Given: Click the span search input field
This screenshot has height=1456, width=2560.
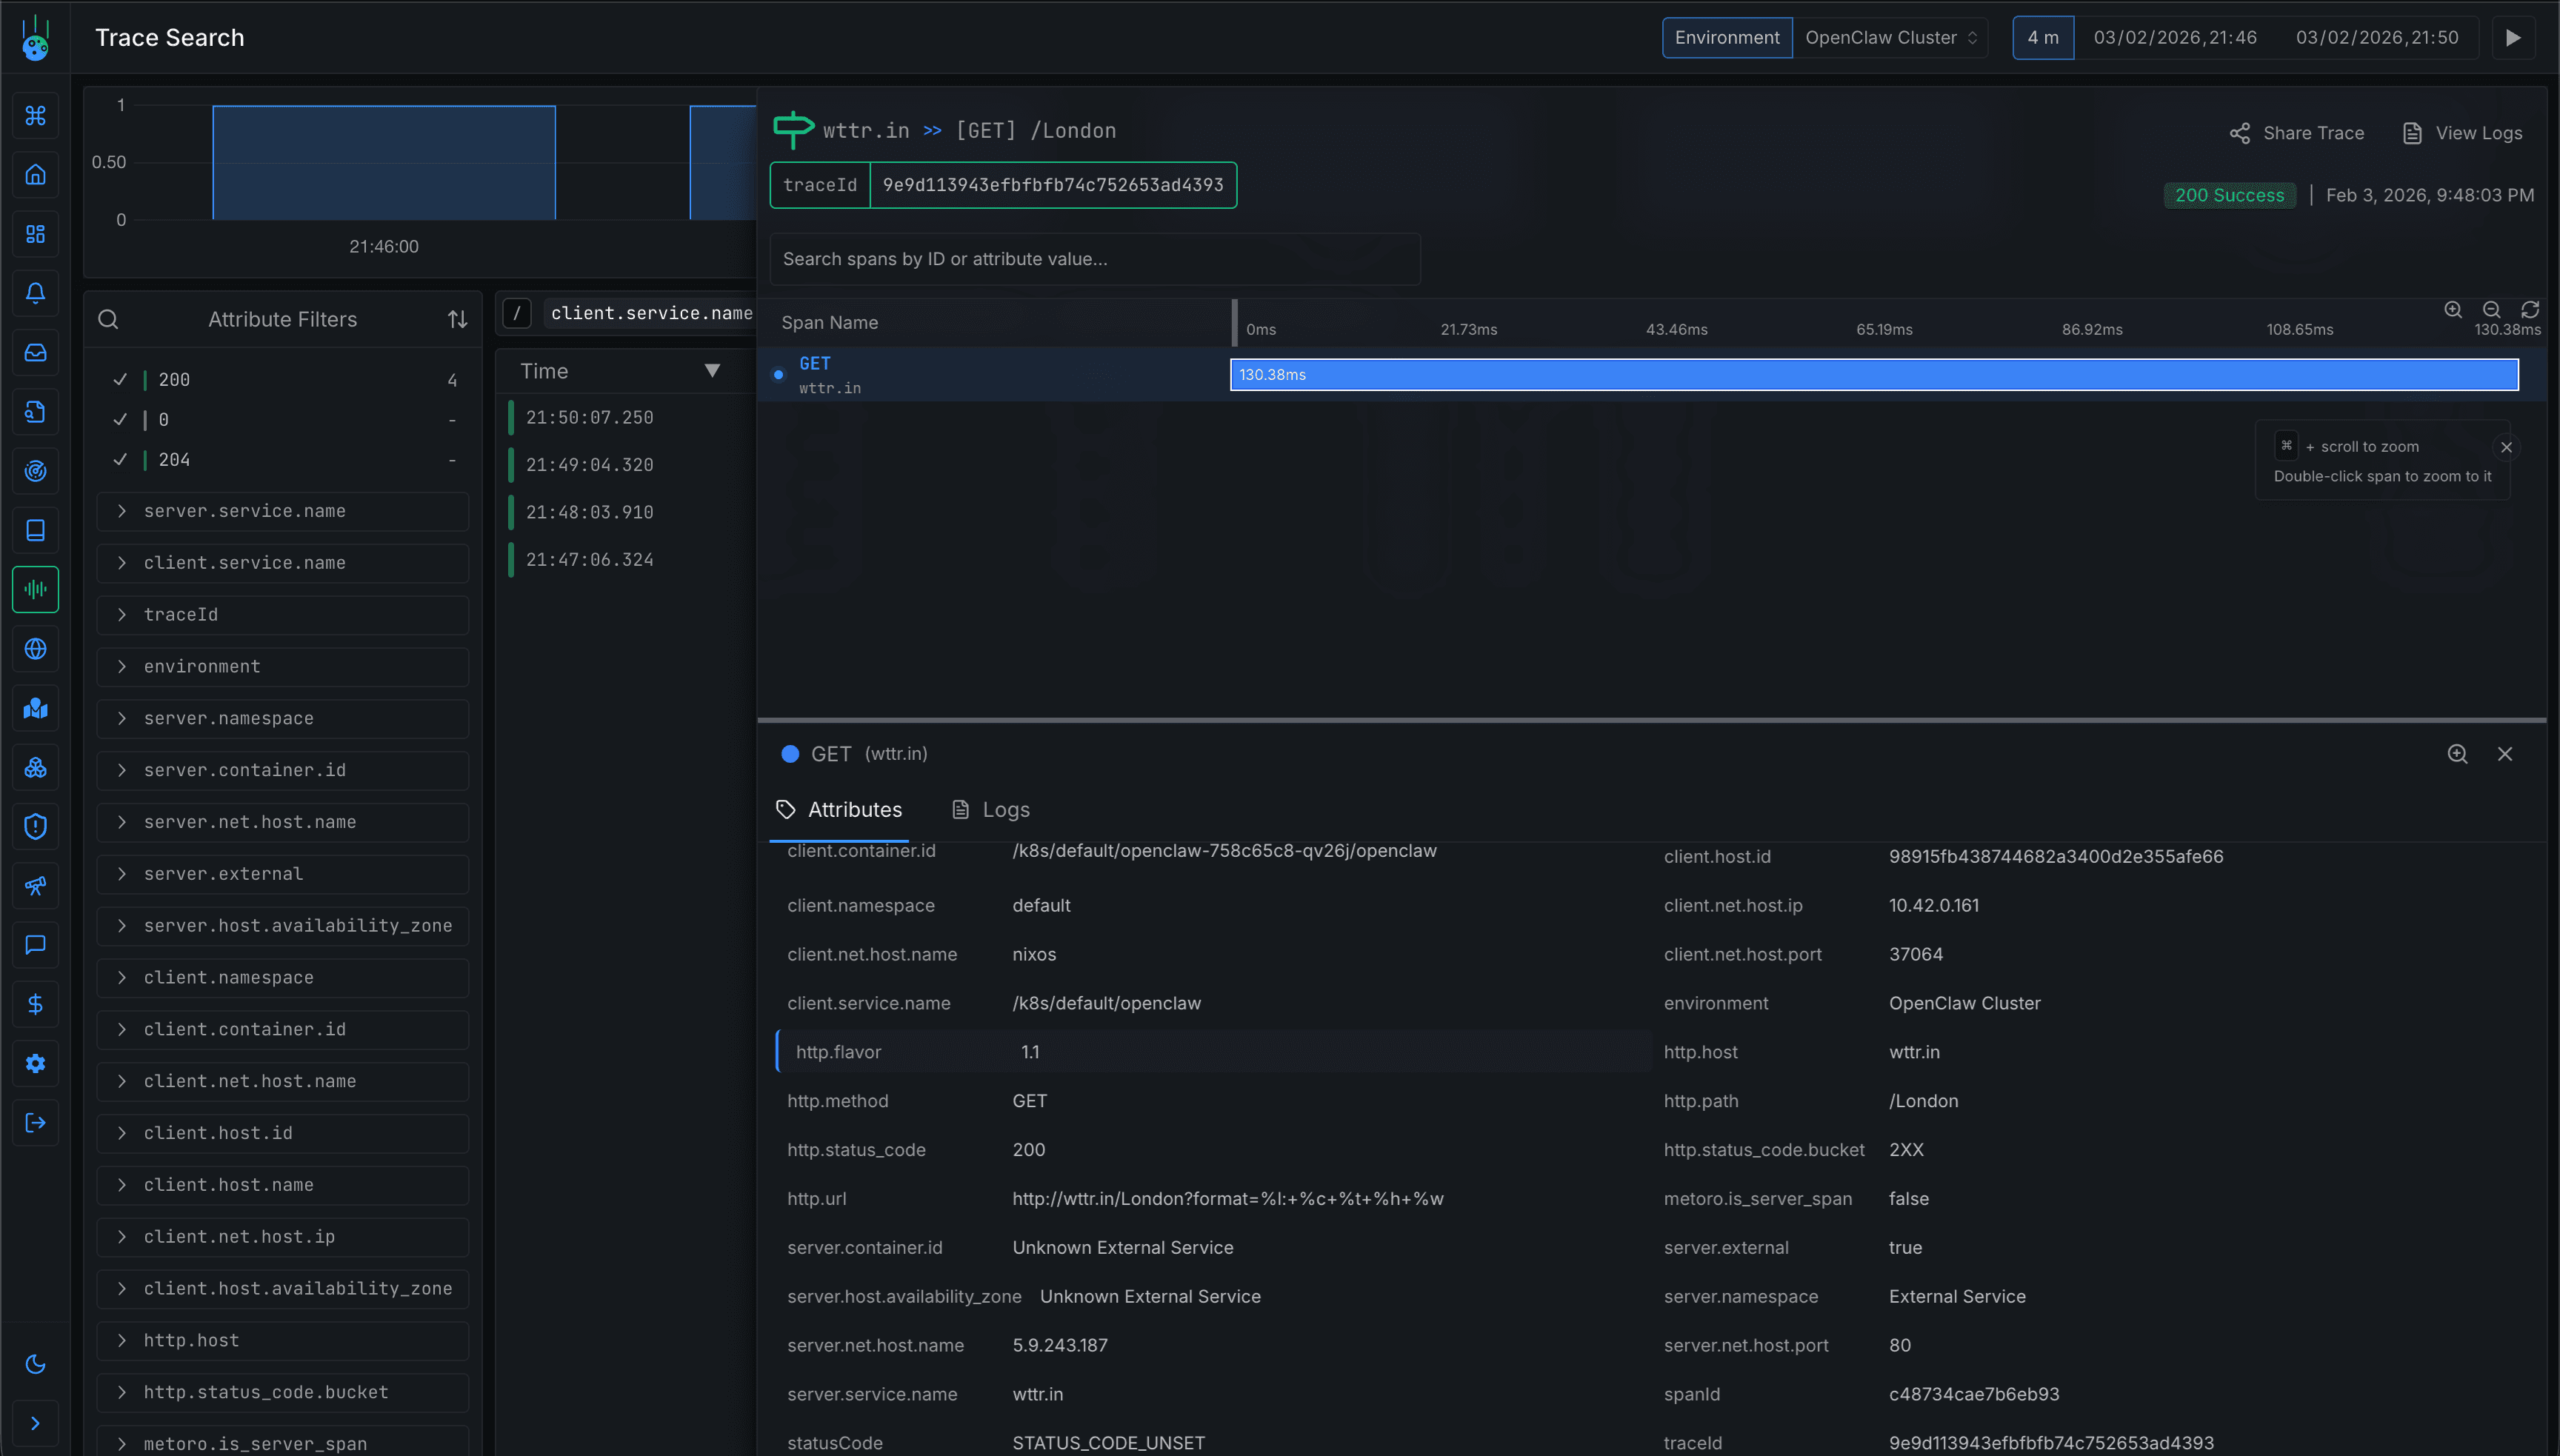Looking at the screenshot, I should [1094, 258].
